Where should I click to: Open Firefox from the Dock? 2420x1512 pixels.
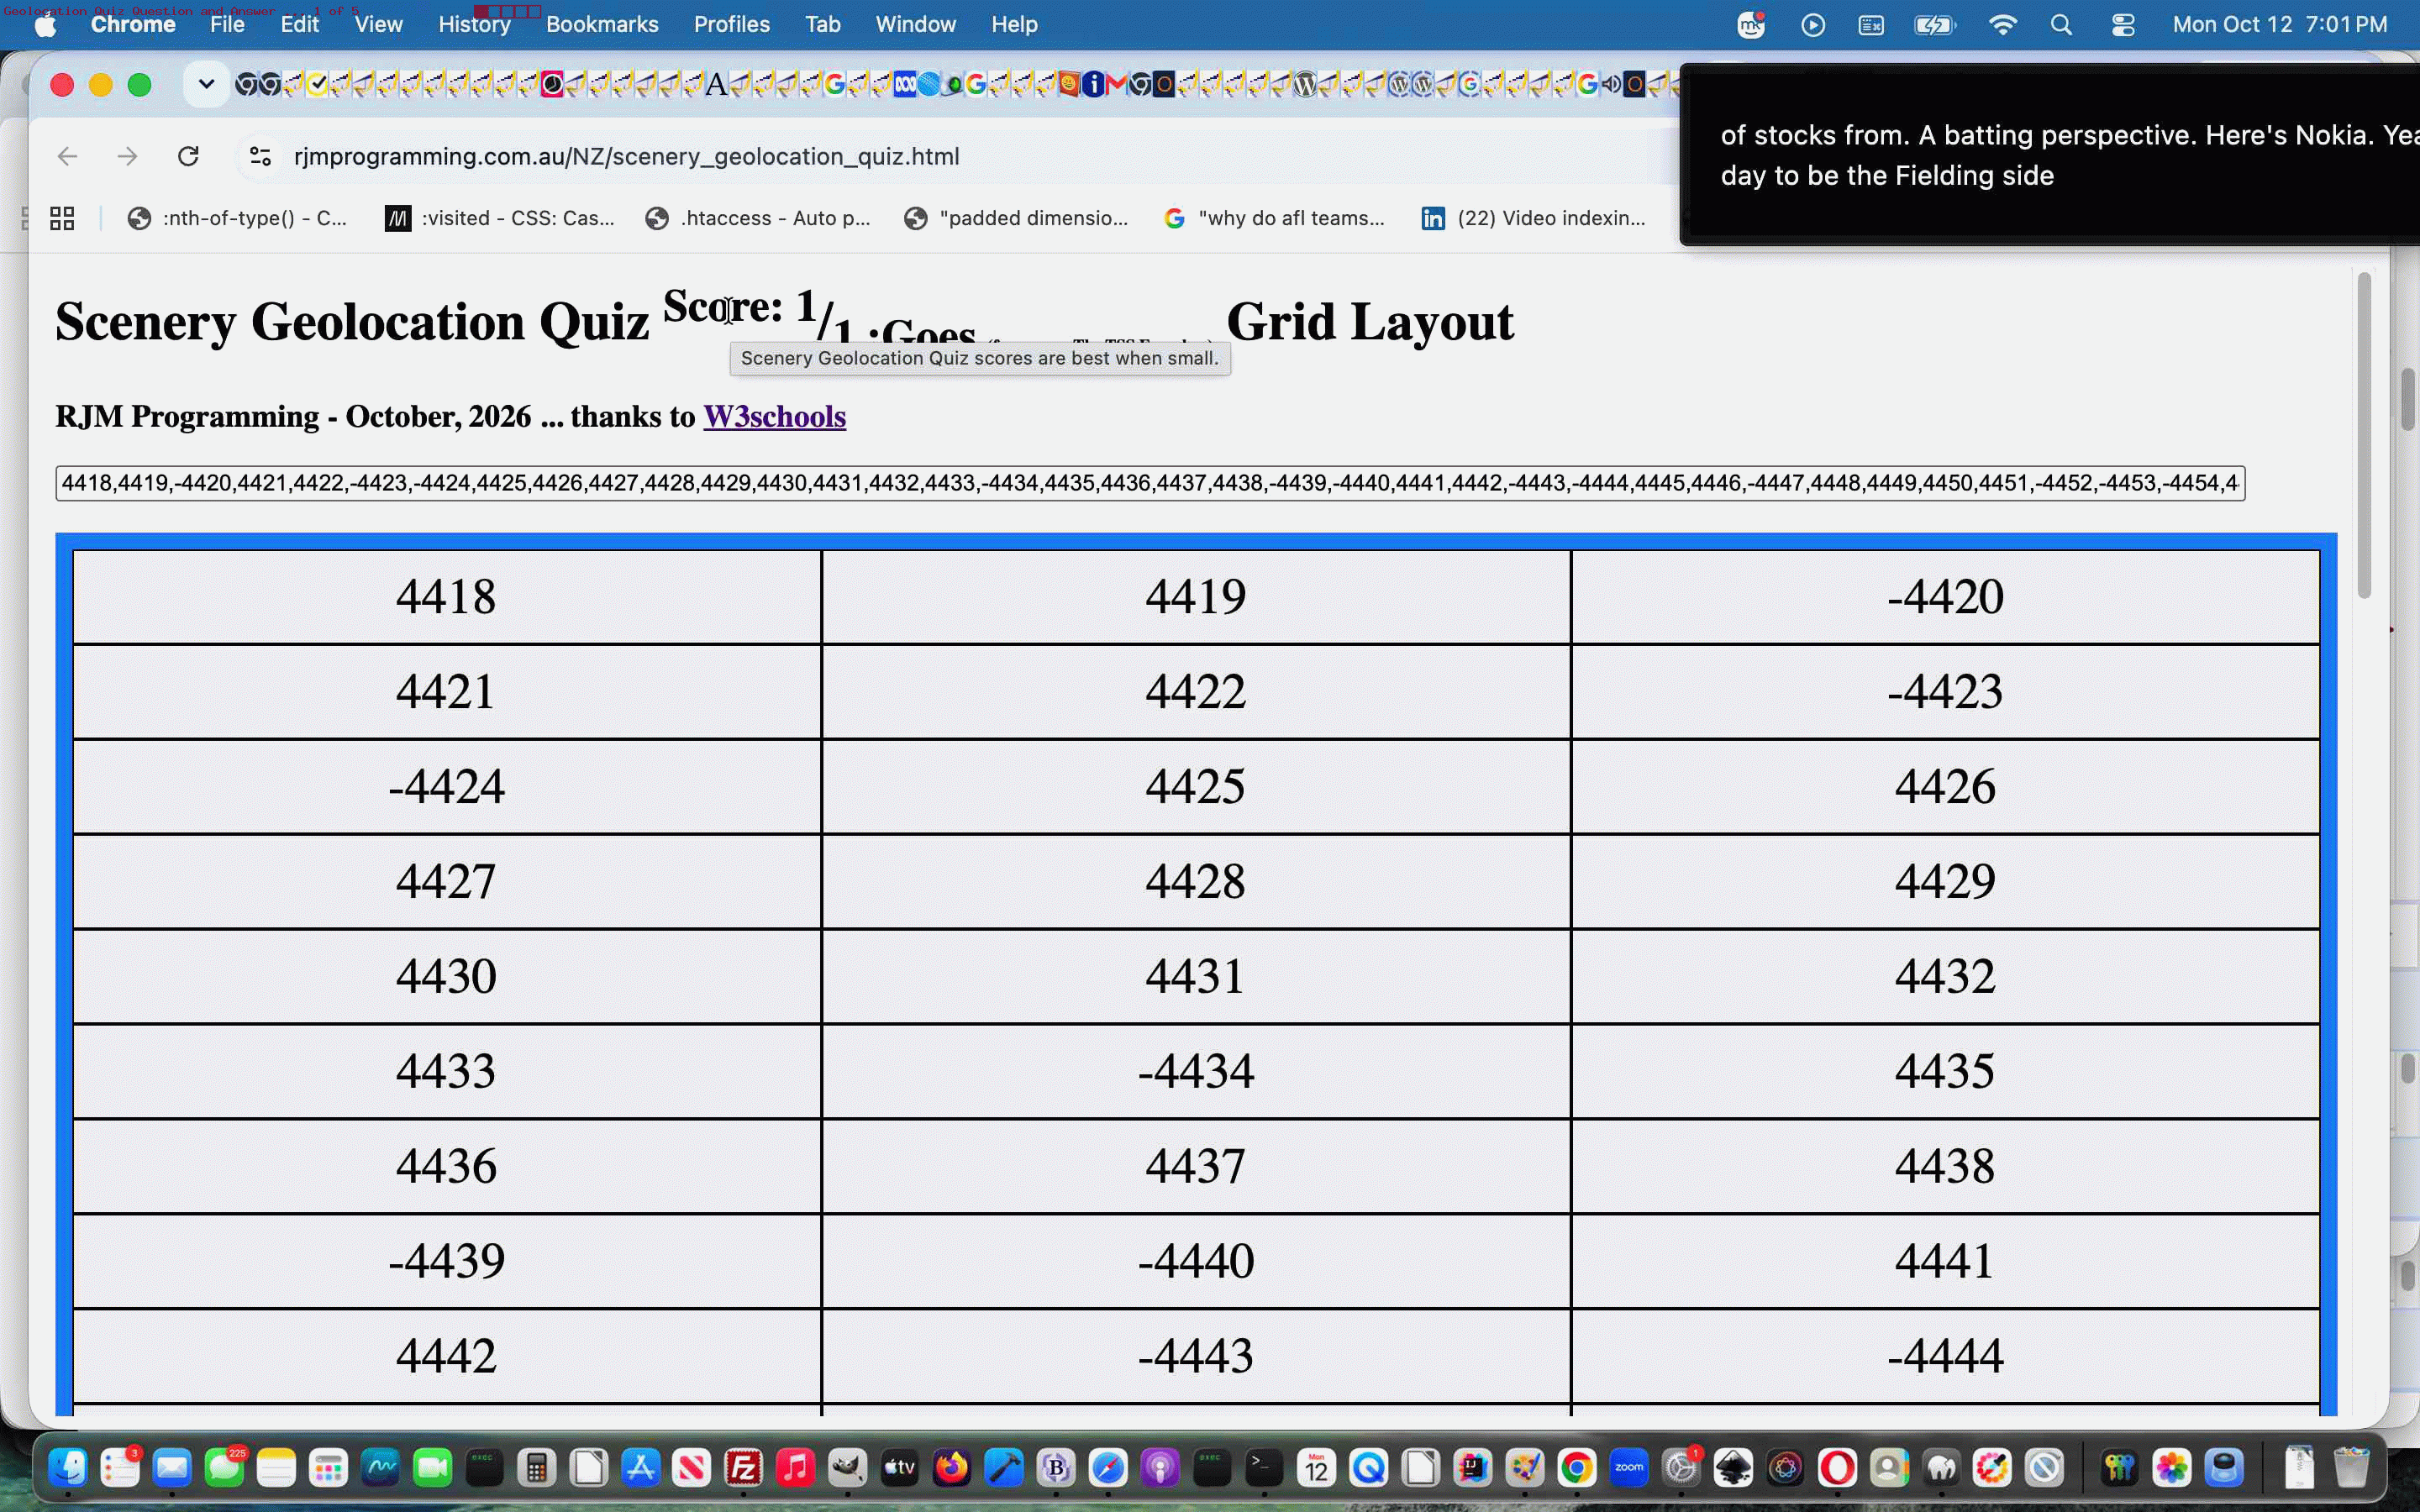[951, 1468]
